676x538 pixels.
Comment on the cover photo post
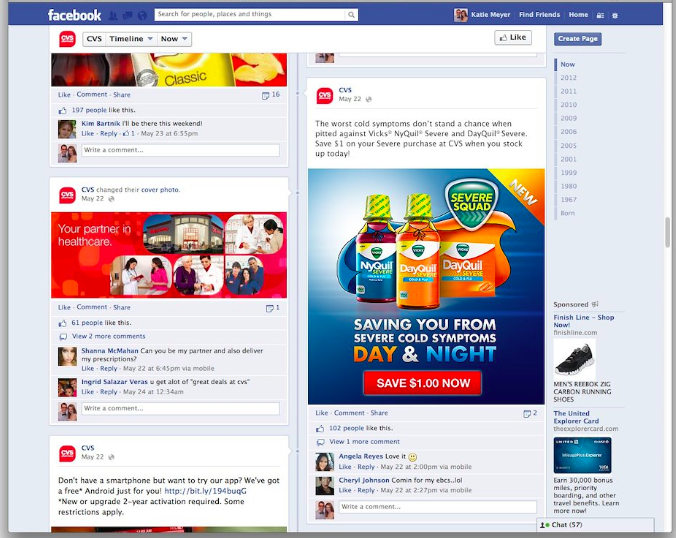click(91, 307)
